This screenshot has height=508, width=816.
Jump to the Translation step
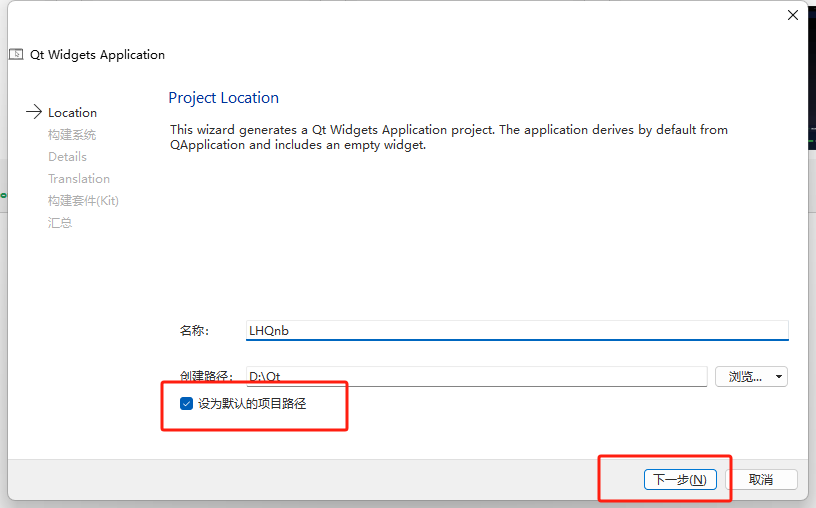(79, 179)
